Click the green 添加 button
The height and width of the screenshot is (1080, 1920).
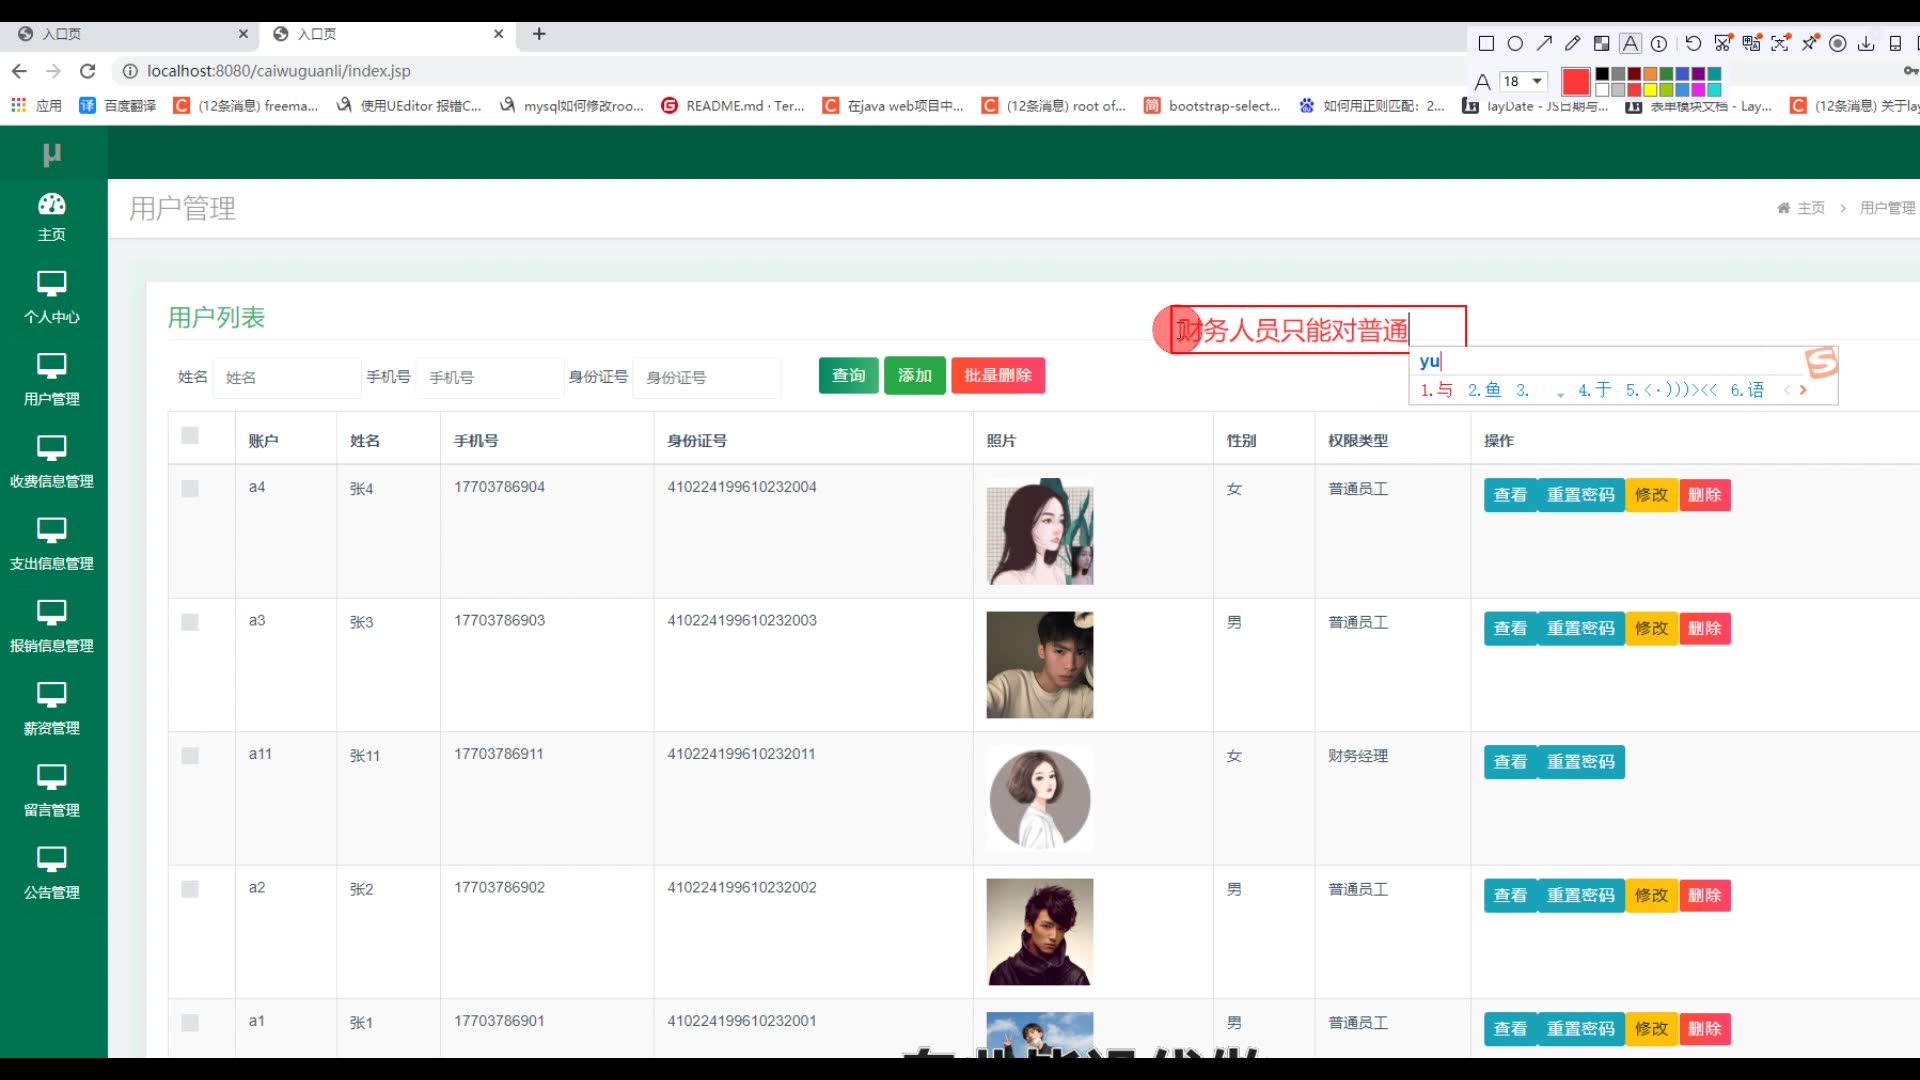point(914,375)
